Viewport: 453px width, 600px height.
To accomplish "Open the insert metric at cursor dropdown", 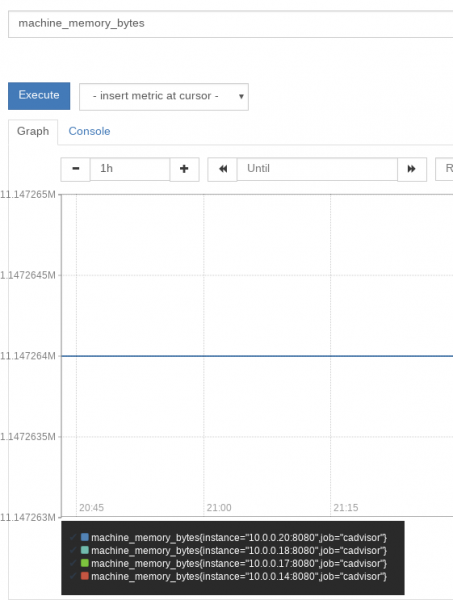I will (x=164, y=97).
